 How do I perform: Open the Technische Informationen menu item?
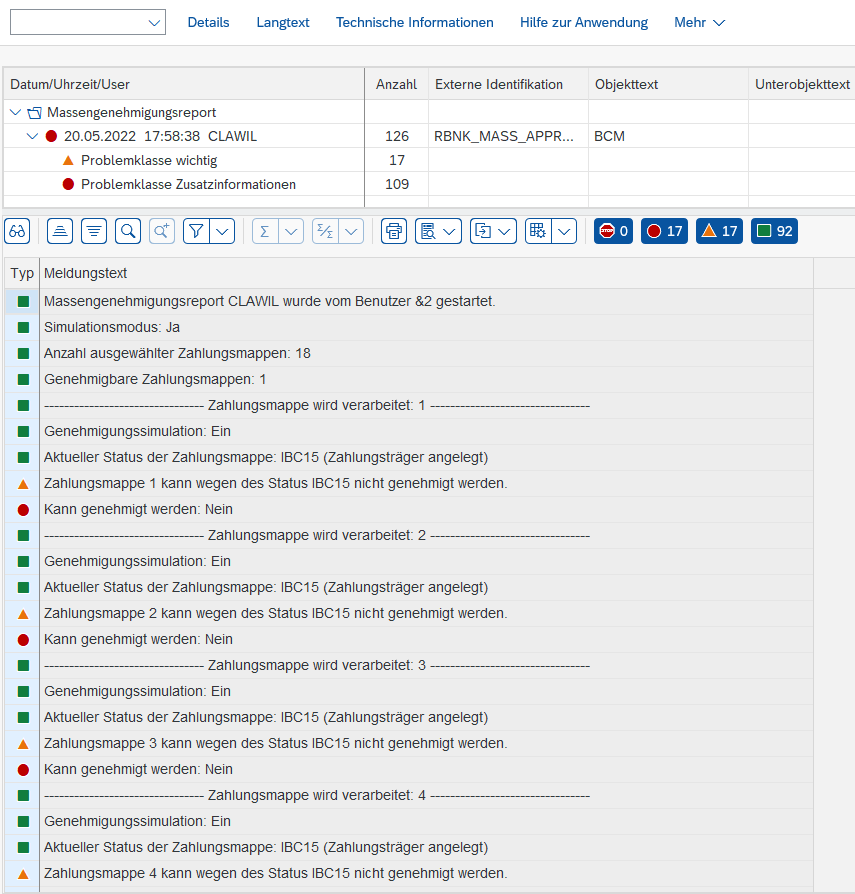(414, 22)
